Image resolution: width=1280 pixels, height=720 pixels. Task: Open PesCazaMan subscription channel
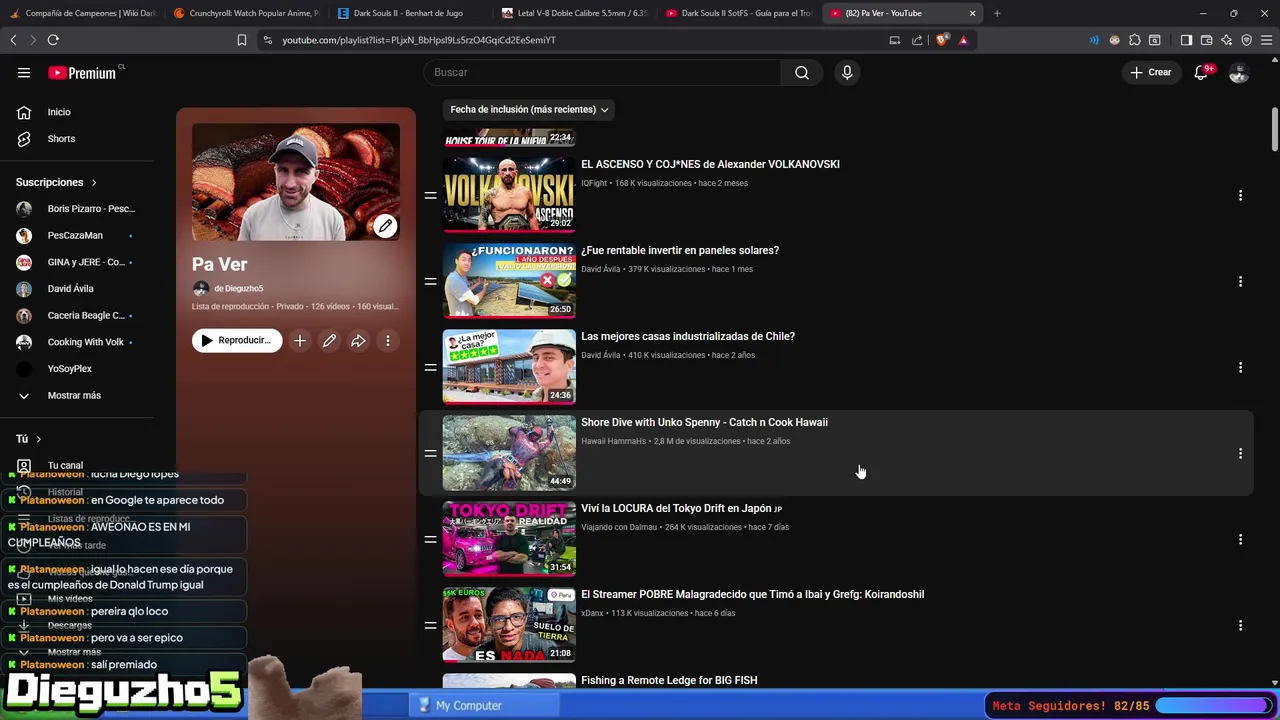coord(76,236)
